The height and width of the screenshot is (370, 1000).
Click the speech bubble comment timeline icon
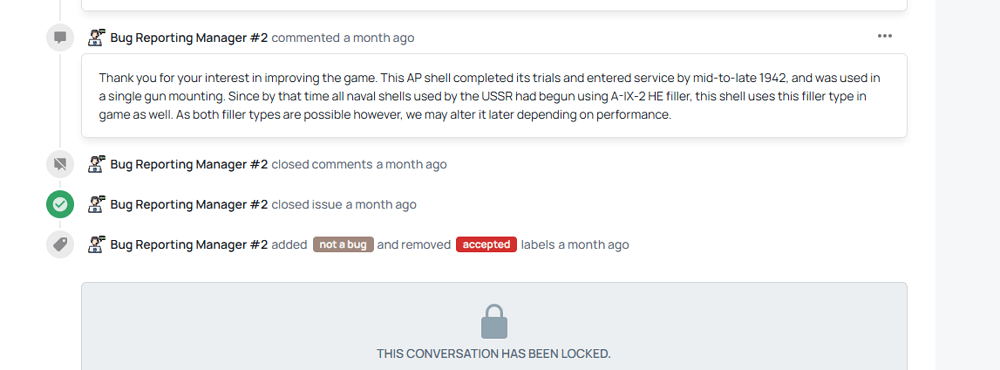60,38
